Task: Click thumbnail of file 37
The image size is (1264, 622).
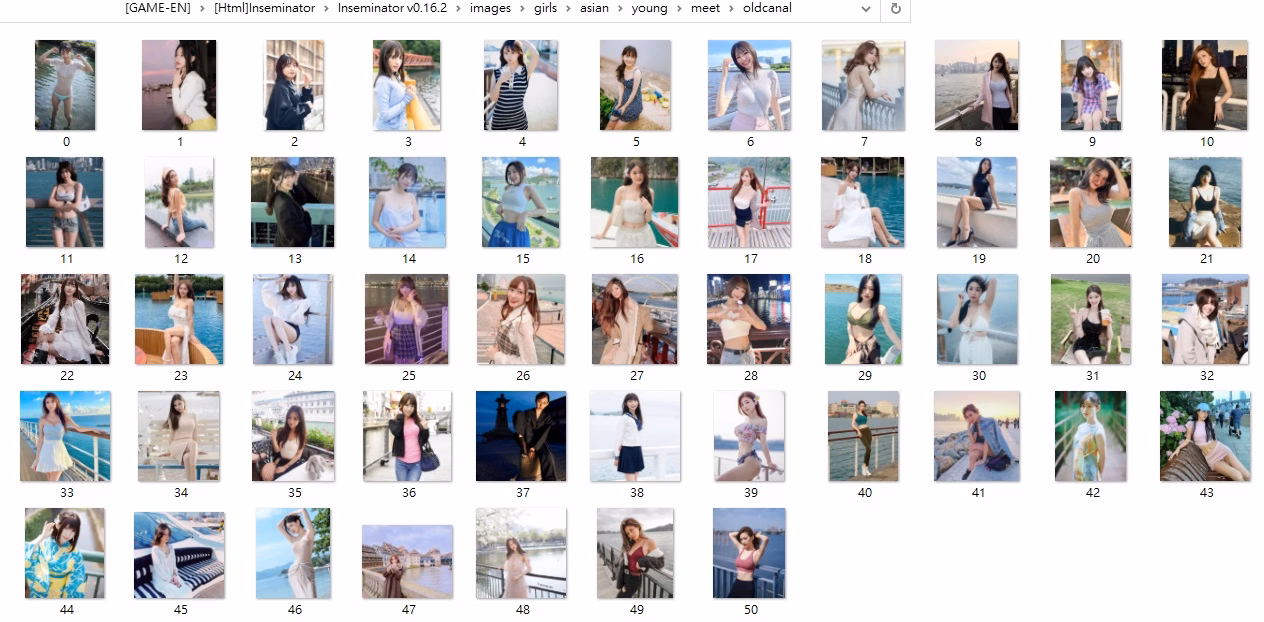Action: (521, 436)
